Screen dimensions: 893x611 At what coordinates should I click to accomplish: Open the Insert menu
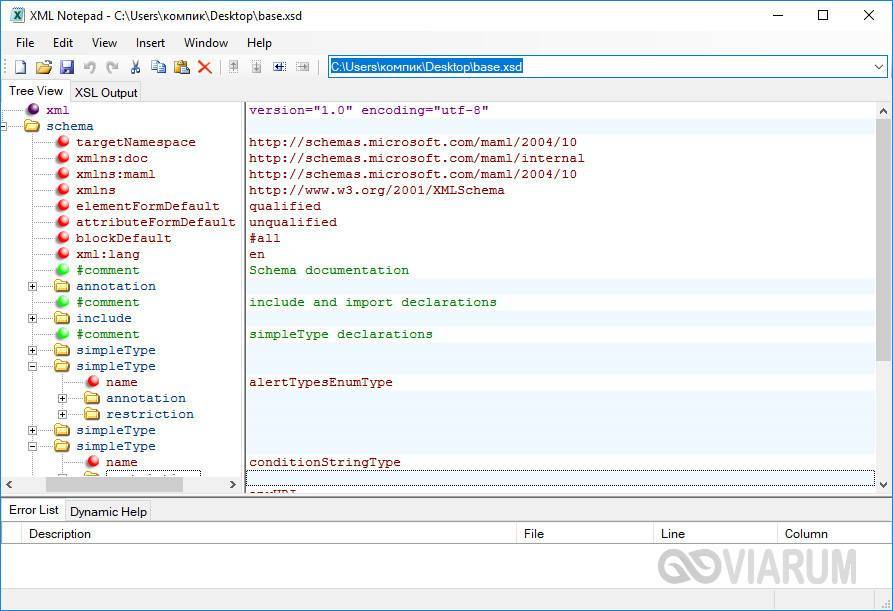point(150,43)
